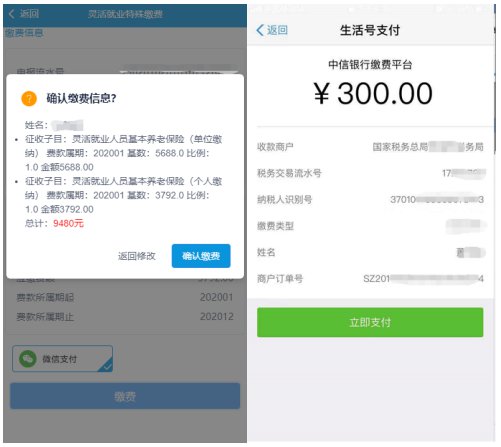Tap the green 立即支付 button
The height and width of the screenshot is (447, 501).
coord(370,322)
